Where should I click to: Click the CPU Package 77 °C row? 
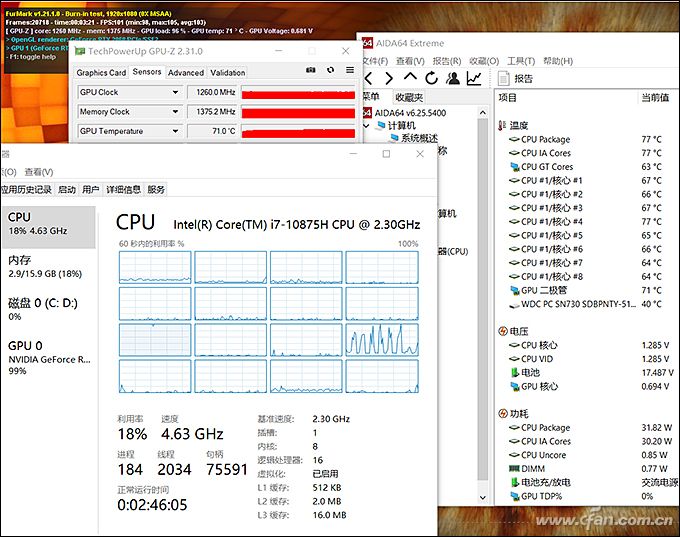point(585,140)
